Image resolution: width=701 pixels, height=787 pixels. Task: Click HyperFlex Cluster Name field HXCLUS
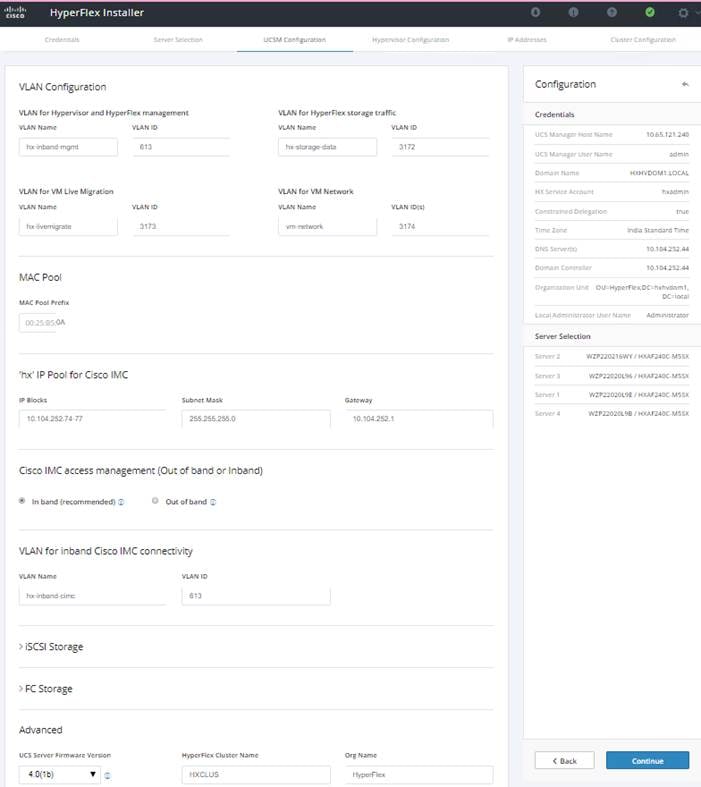click(x=256, y=774)
